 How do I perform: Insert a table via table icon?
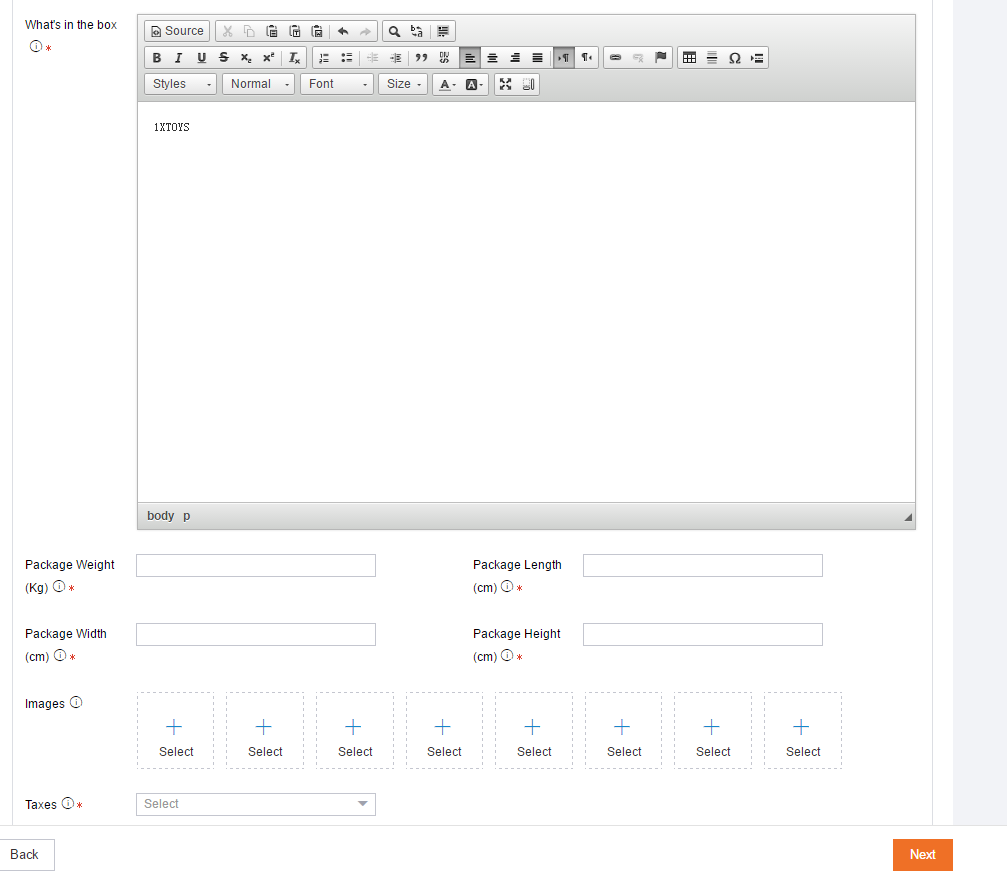(690, 58)
